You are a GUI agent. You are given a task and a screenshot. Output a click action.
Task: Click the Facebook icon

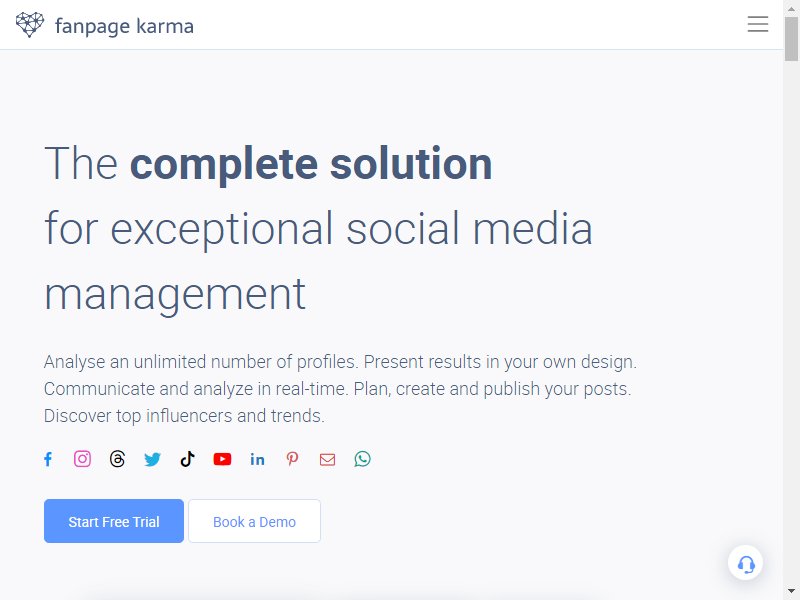48,459
